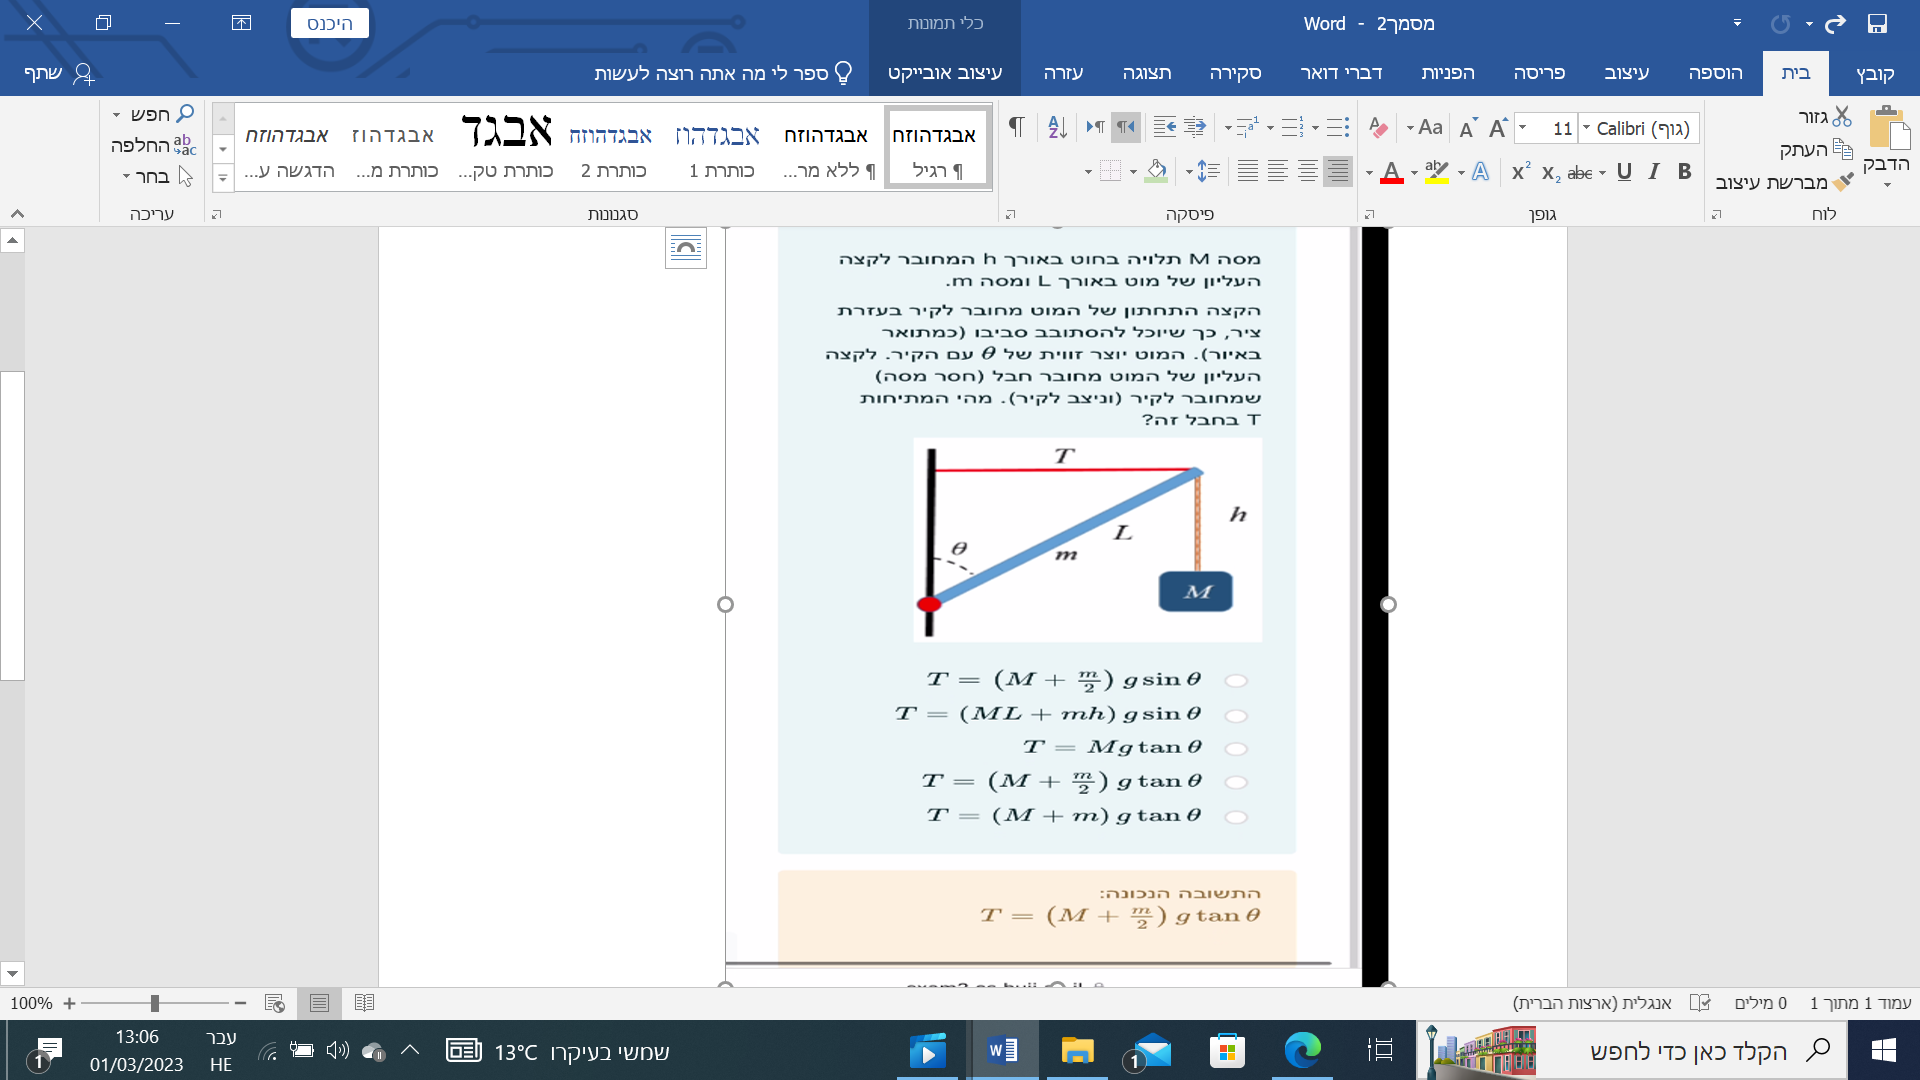Click the Copy (העתק) button

pos(1816,149)
